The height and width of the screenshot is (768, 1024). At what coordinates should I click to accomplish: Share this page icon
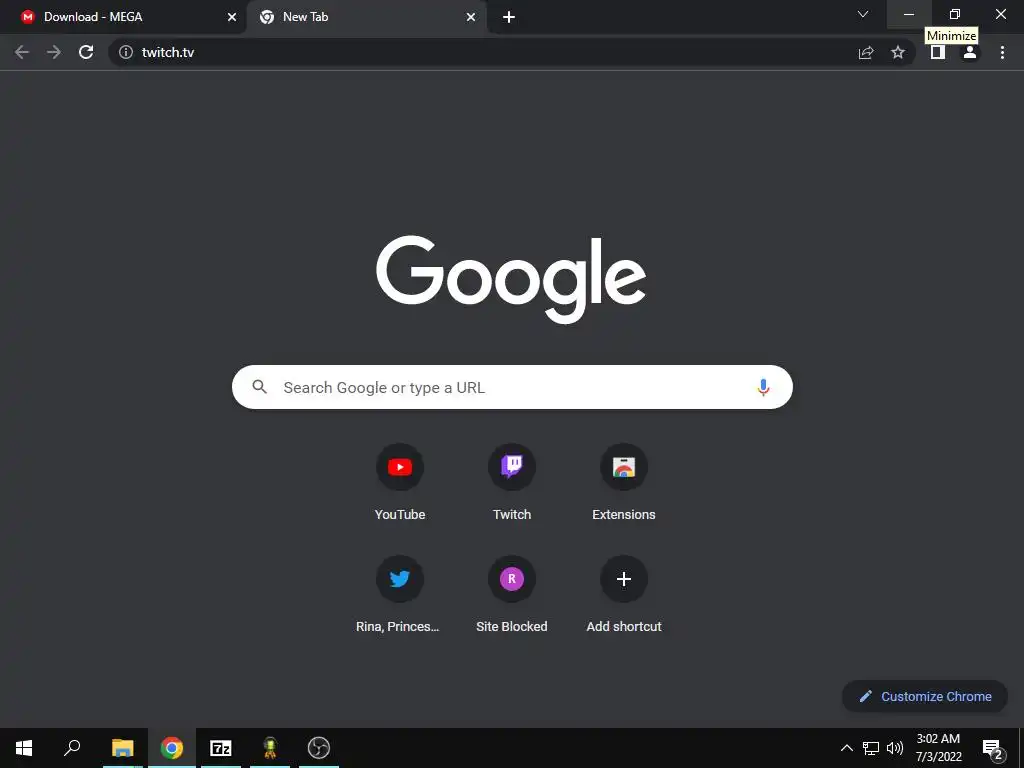(866, 52)
